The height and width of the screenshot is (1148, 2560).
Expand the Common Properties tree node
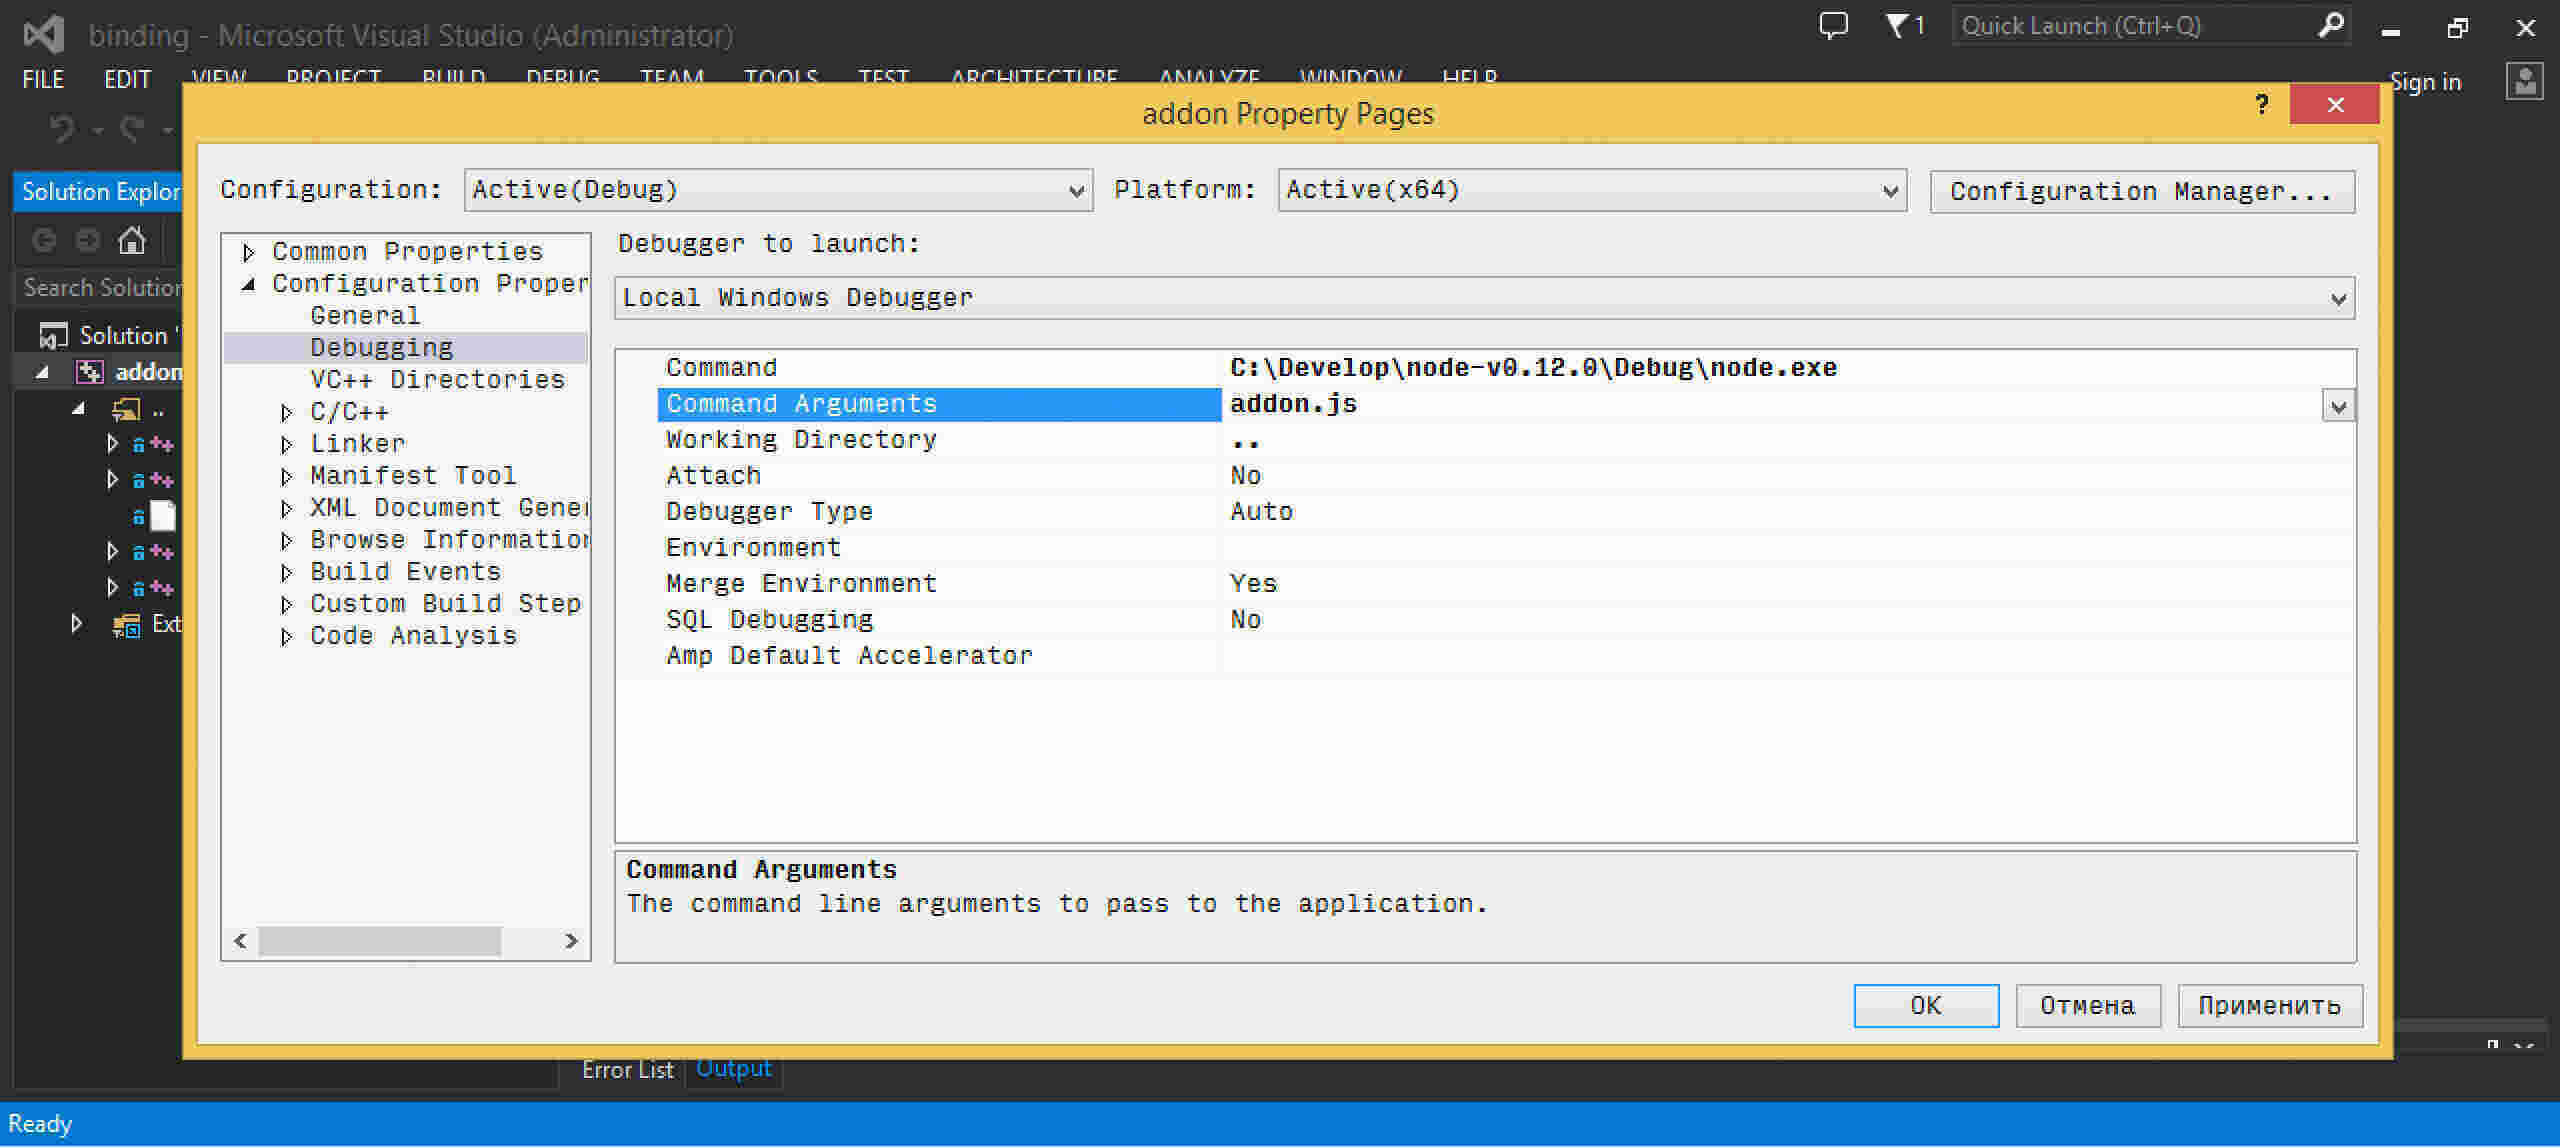coord(249,252)
